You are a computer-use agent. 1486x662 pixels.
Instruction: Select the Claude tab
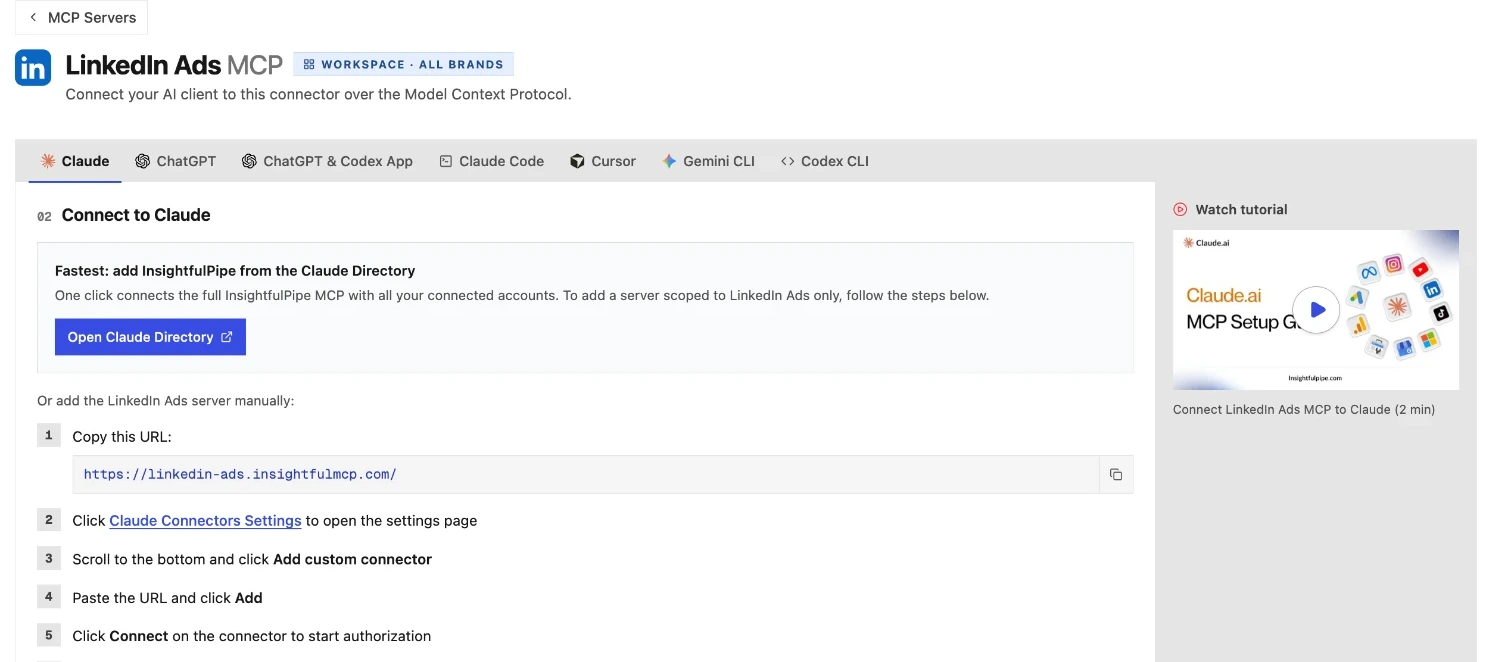click(75, 161)
